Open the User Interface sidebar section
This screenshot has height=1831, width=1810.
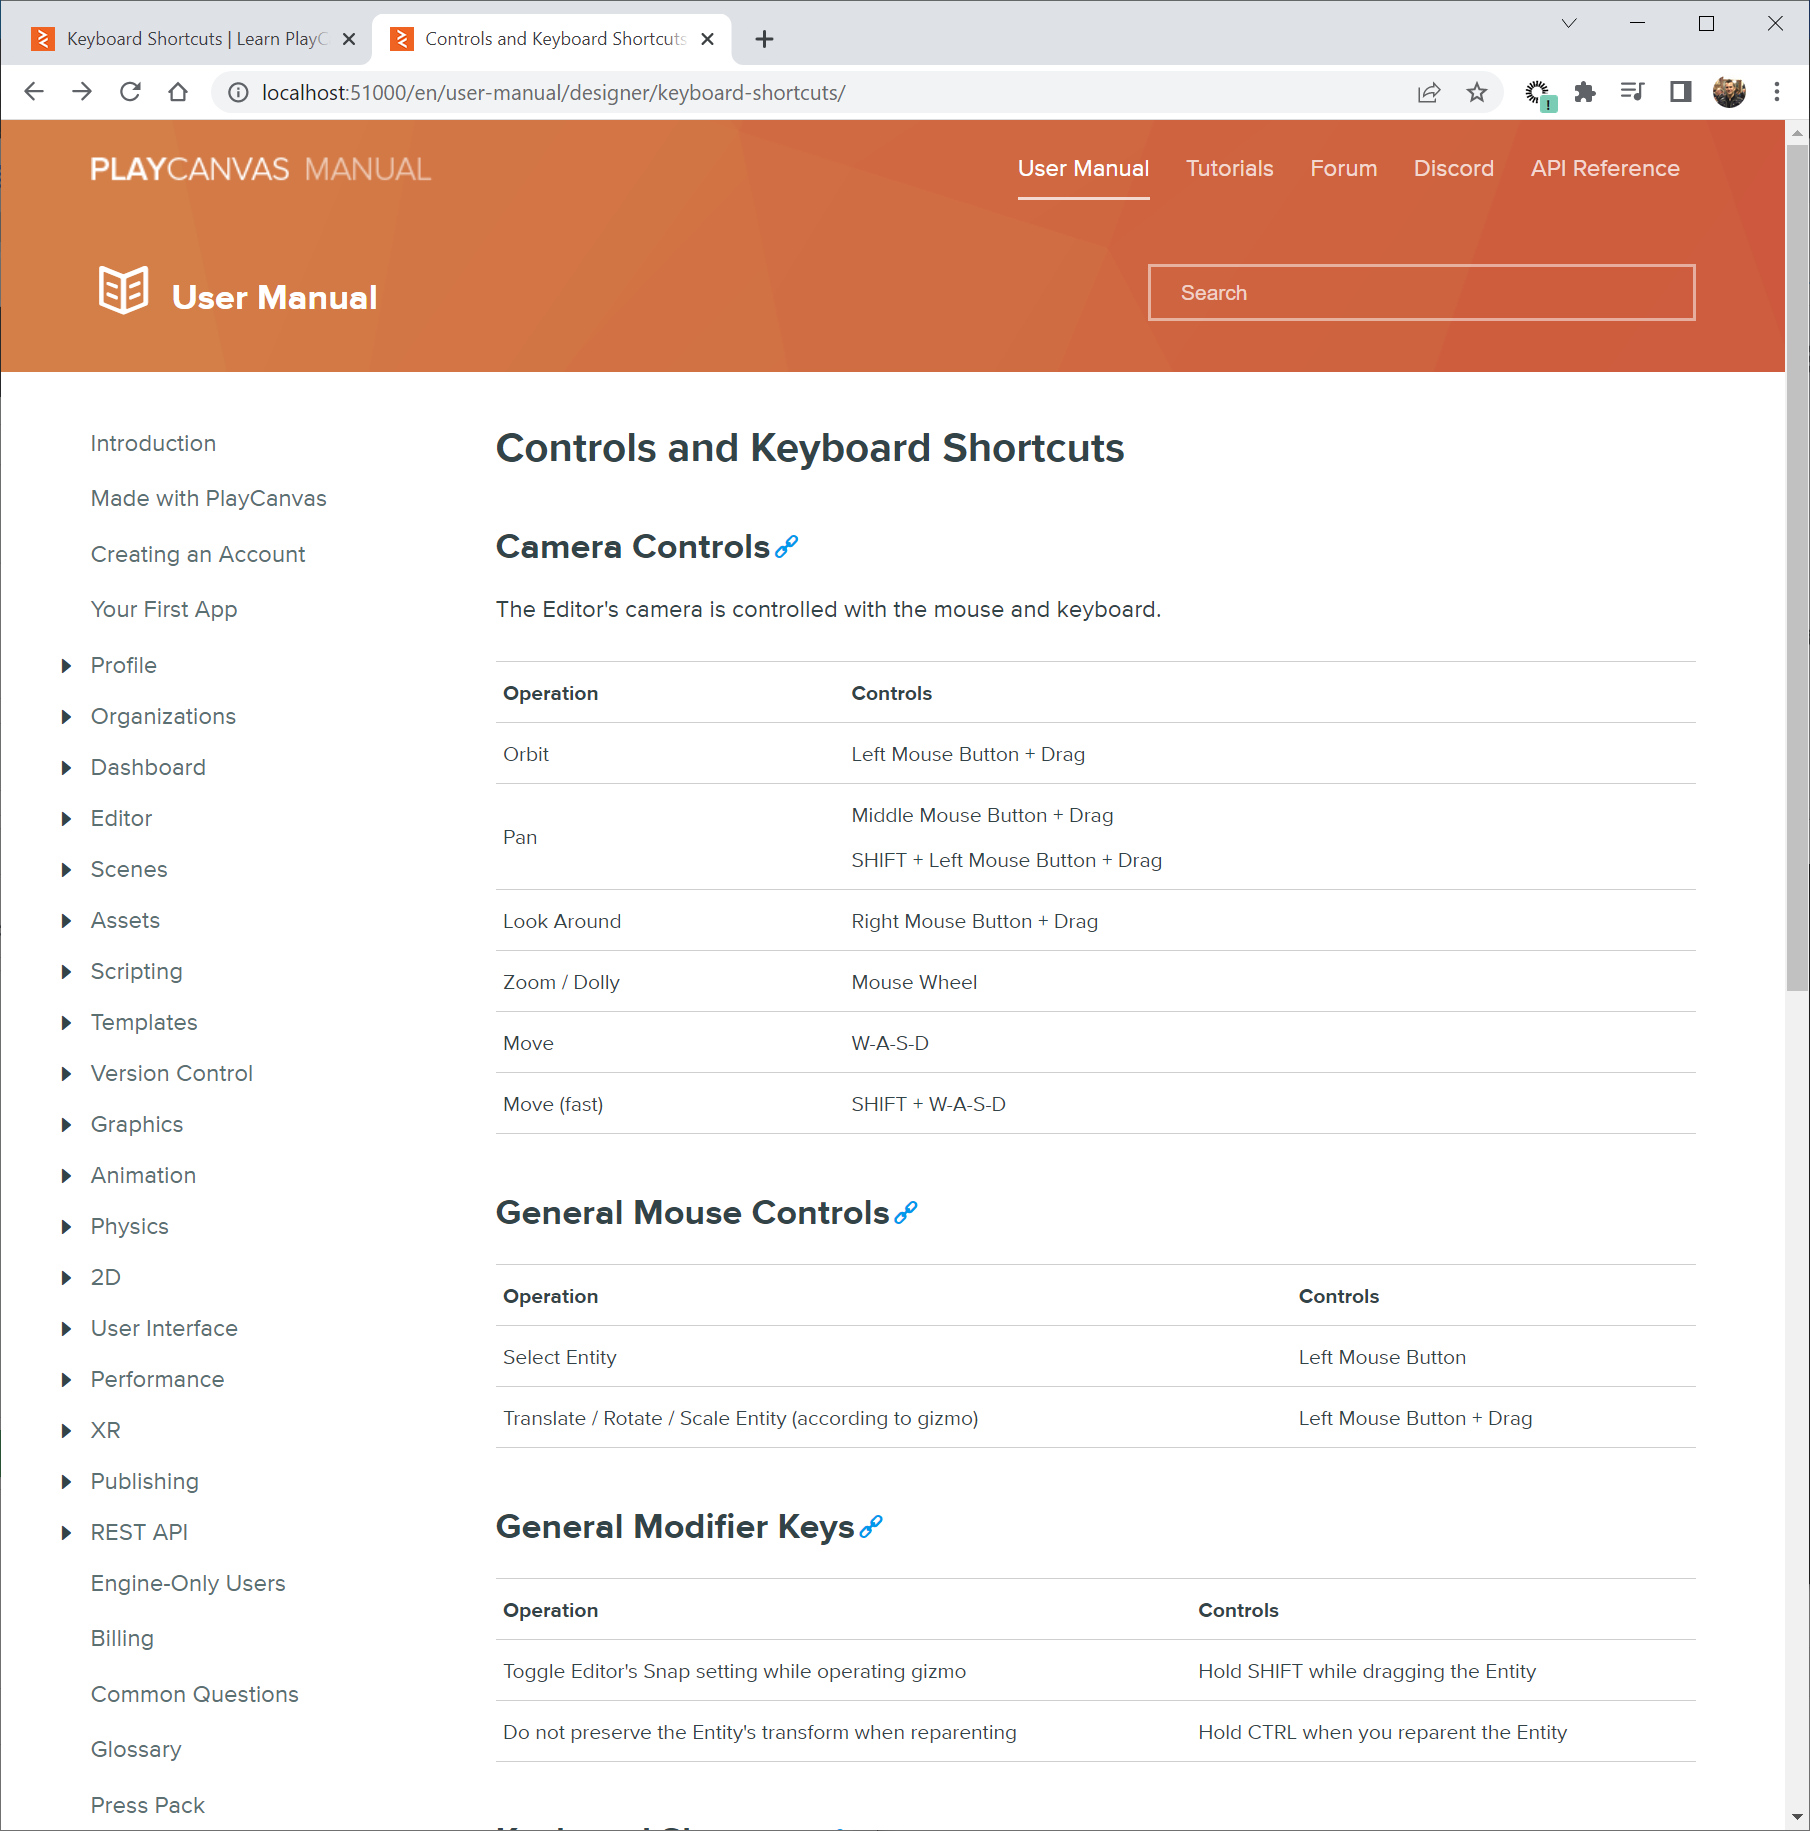pyautogui.click(x=164, y=1328)
